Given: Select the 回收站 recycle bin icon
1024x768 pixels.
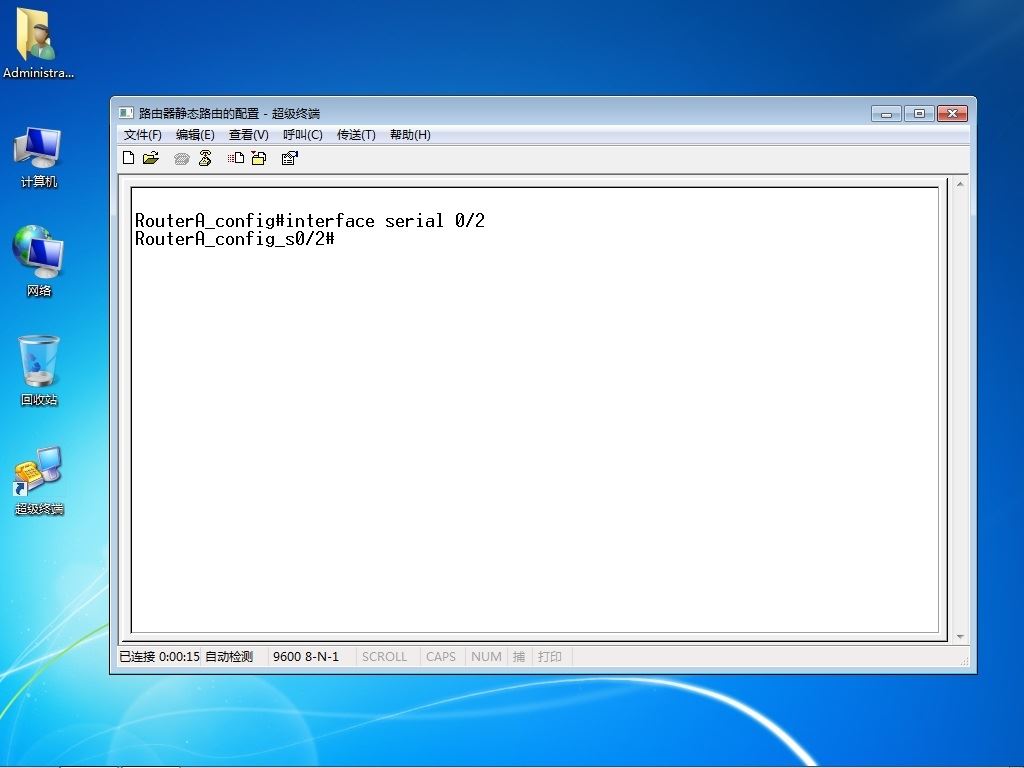Looking at the screenshot, I should [x=39, y=371].
